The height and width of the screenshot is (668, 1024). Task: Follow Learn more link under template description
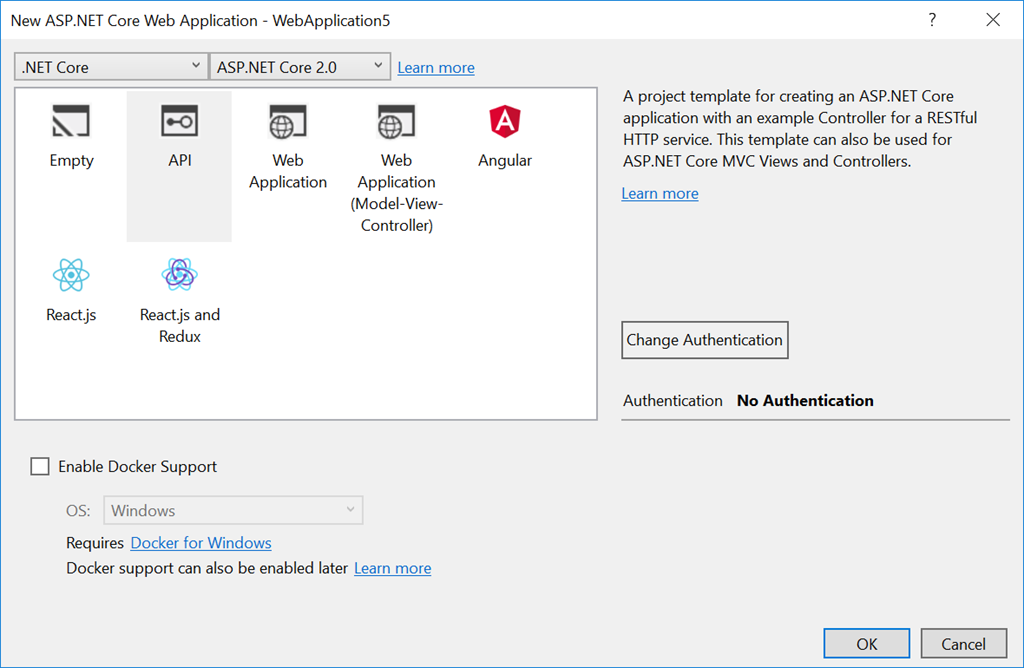[660, 193]
